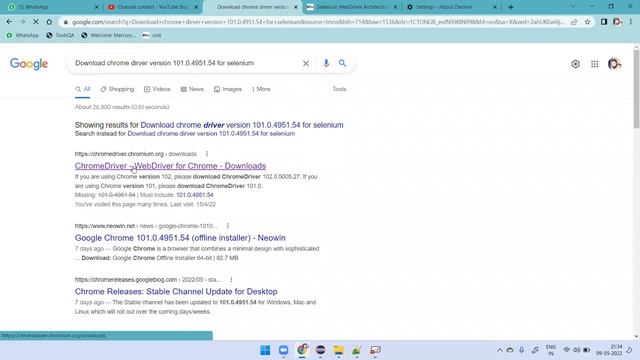Open ChromeDriver - WebDriver for Chrome - Downloads
The height and width of the screenshot is (360, 640).
click(x=170, y=166)
